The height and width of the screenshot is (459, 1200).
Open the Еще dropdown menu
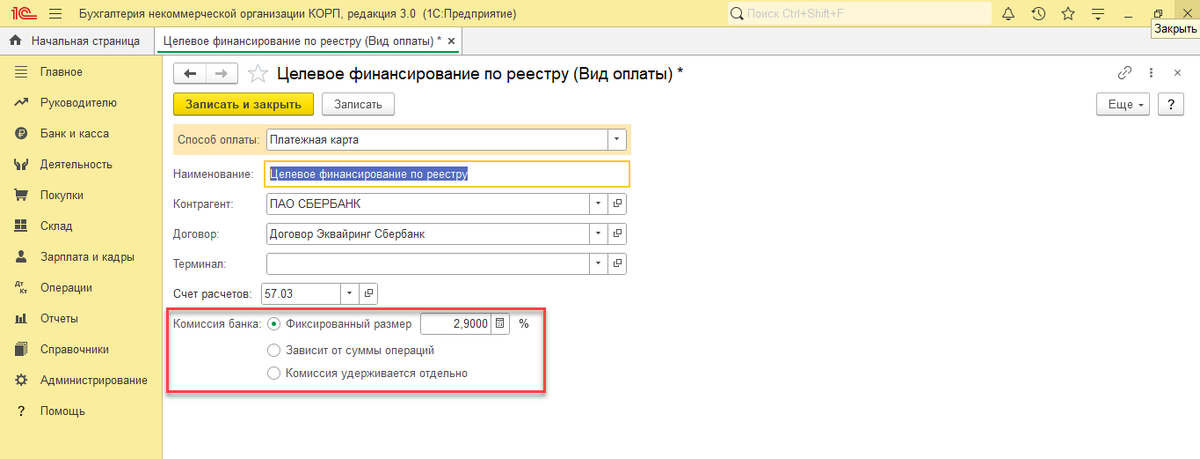(x=1124, y=104)
